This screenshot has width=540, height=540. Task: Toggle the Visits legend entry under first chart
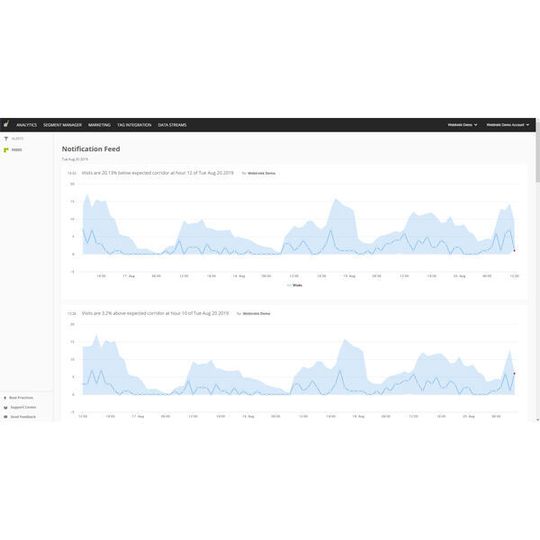pos(295,285)
